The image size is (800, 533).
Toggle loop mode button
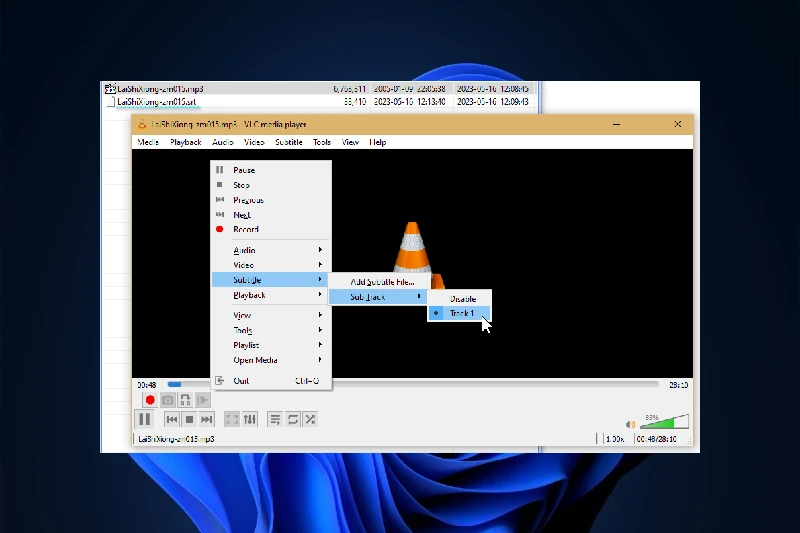293,419
